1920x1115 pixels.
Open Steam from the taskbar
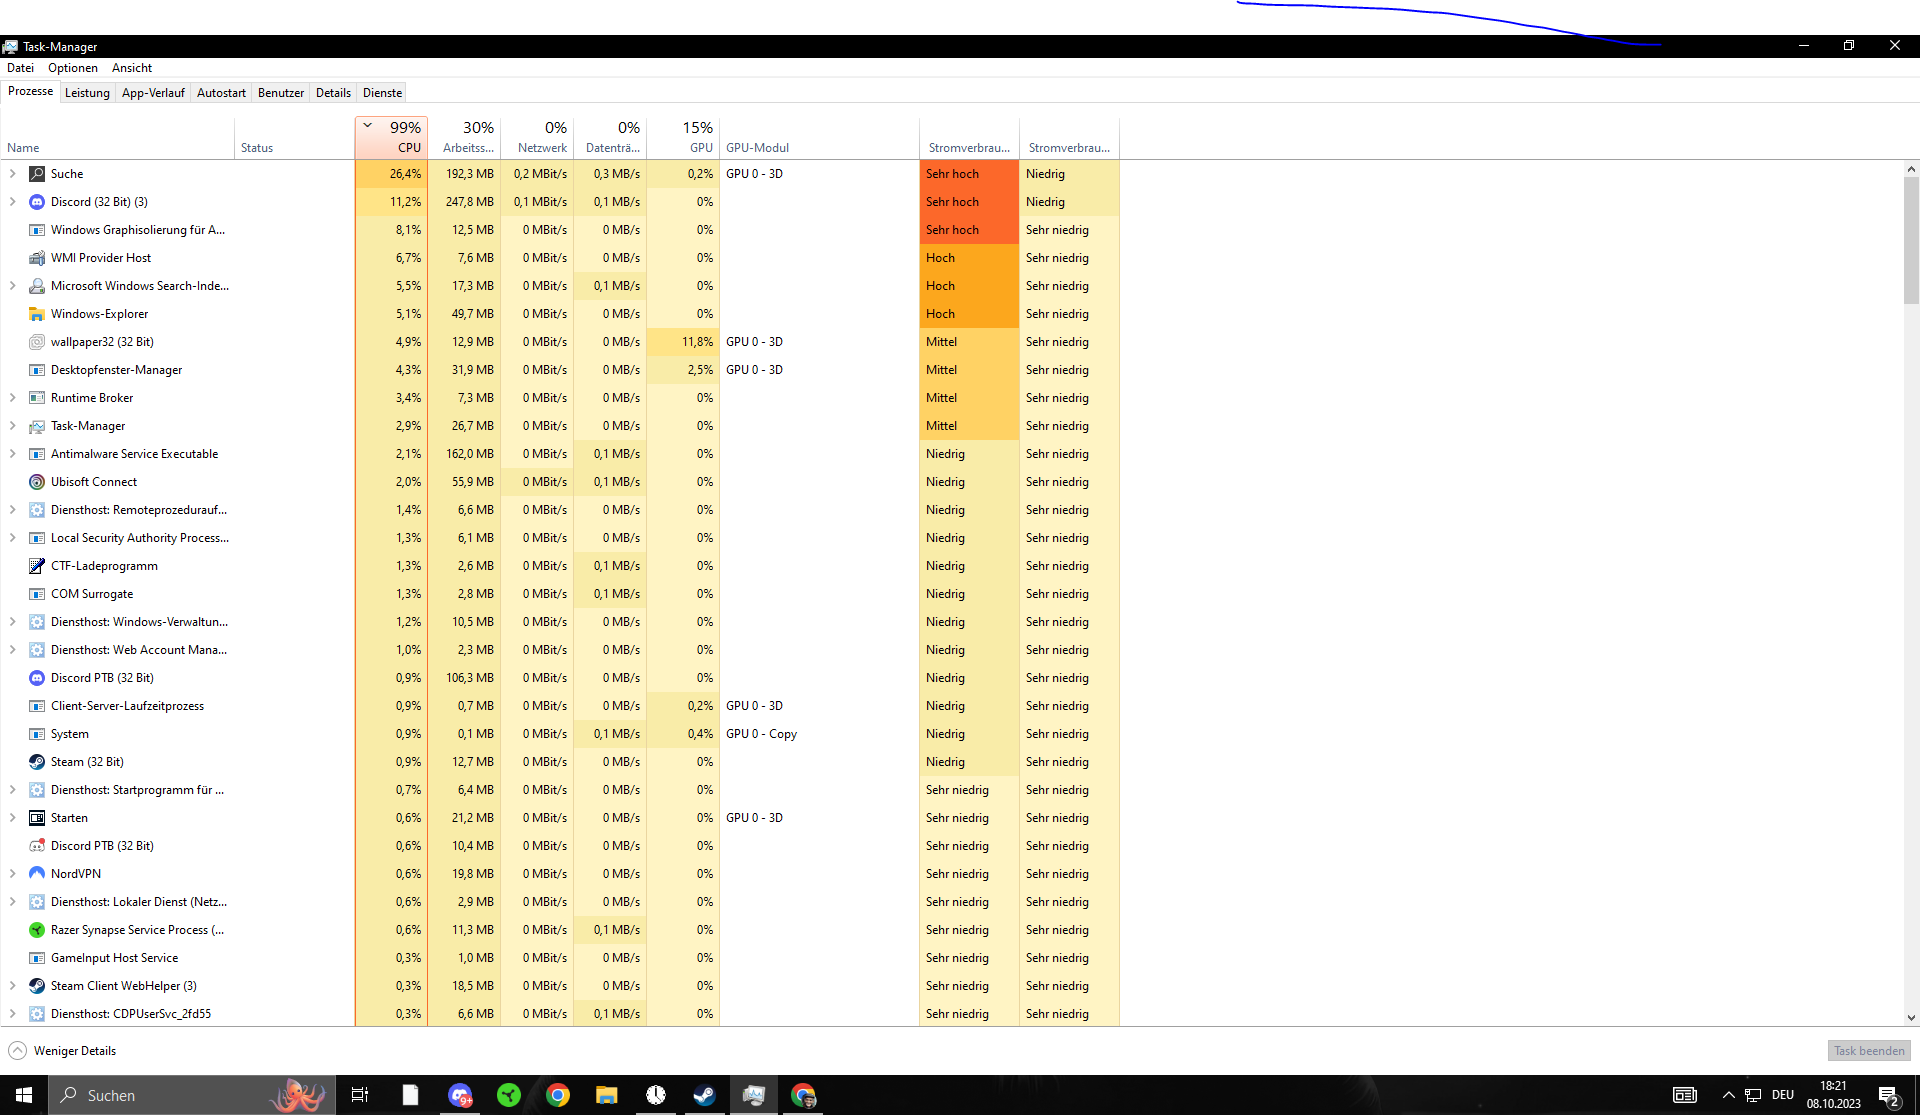704,1095
